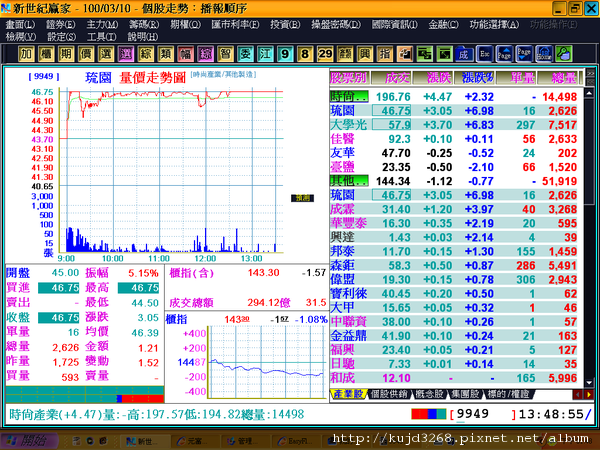Select the 和成 stock row
The width and height of the screenshot is (600, 450).
click(x=454, y=378)
